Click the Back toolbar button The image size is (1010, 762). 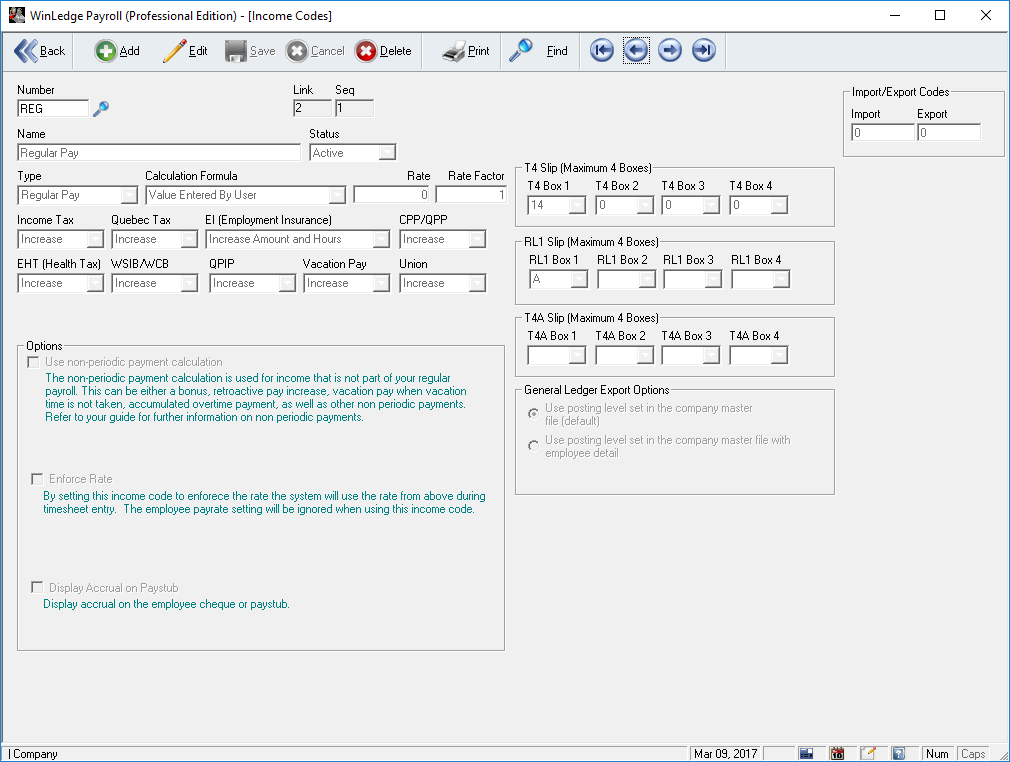pos(40,51)
